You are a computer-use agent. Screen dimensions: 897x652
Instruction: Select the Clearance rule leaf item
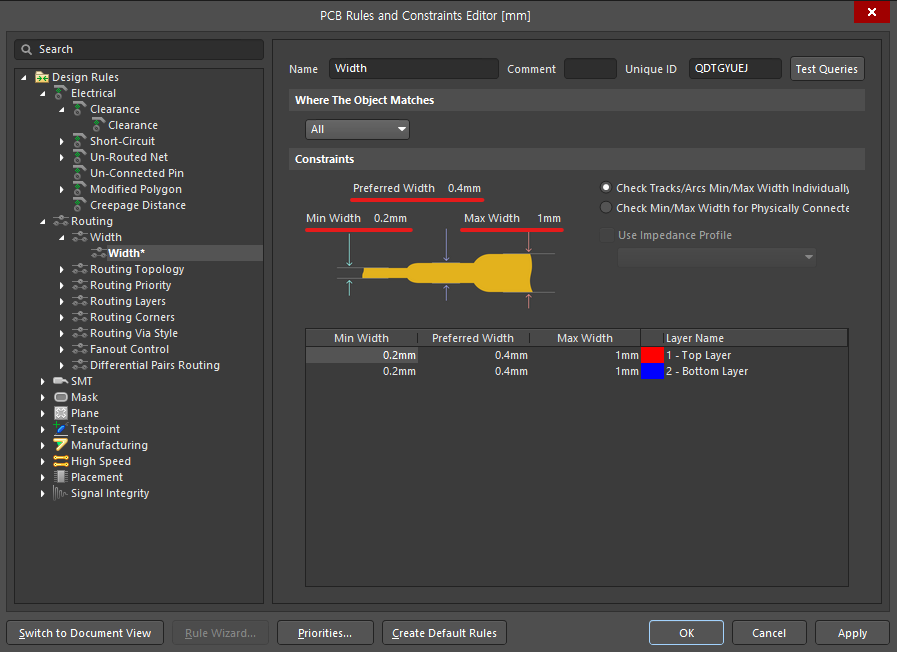pos(133,125)
